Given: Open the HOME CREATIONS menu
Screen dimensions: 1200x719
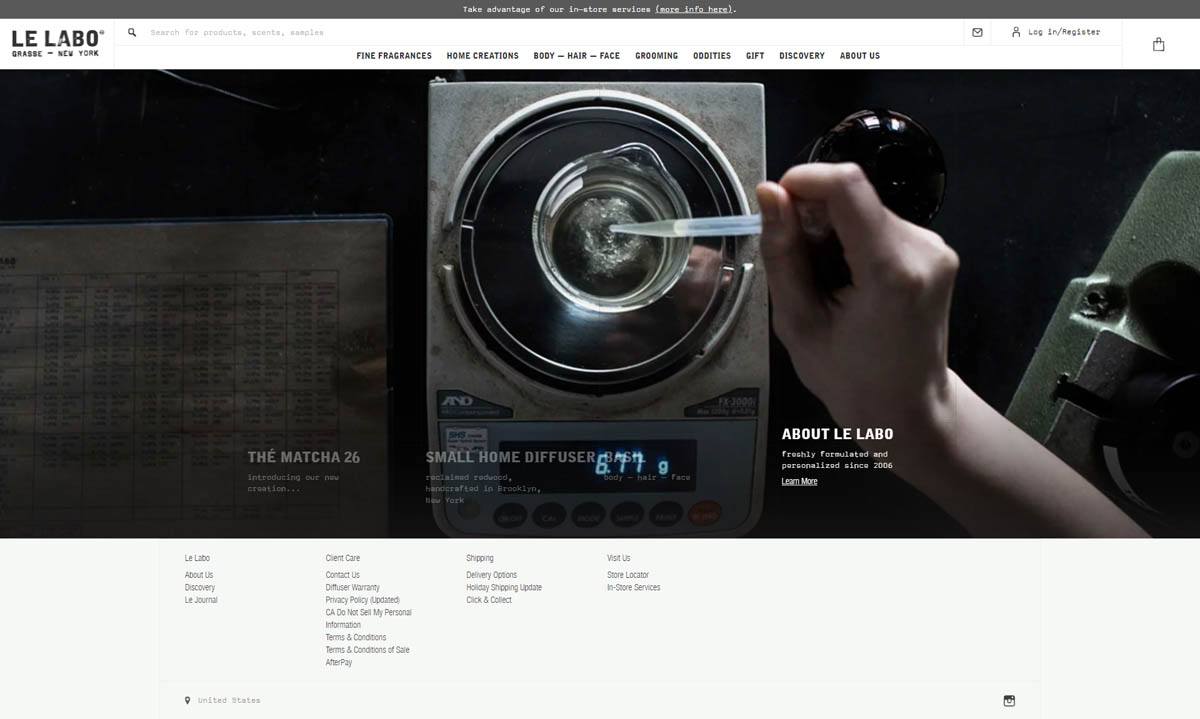Looking at the screenshot, I should pyautogui.click(x=483, y=55).
